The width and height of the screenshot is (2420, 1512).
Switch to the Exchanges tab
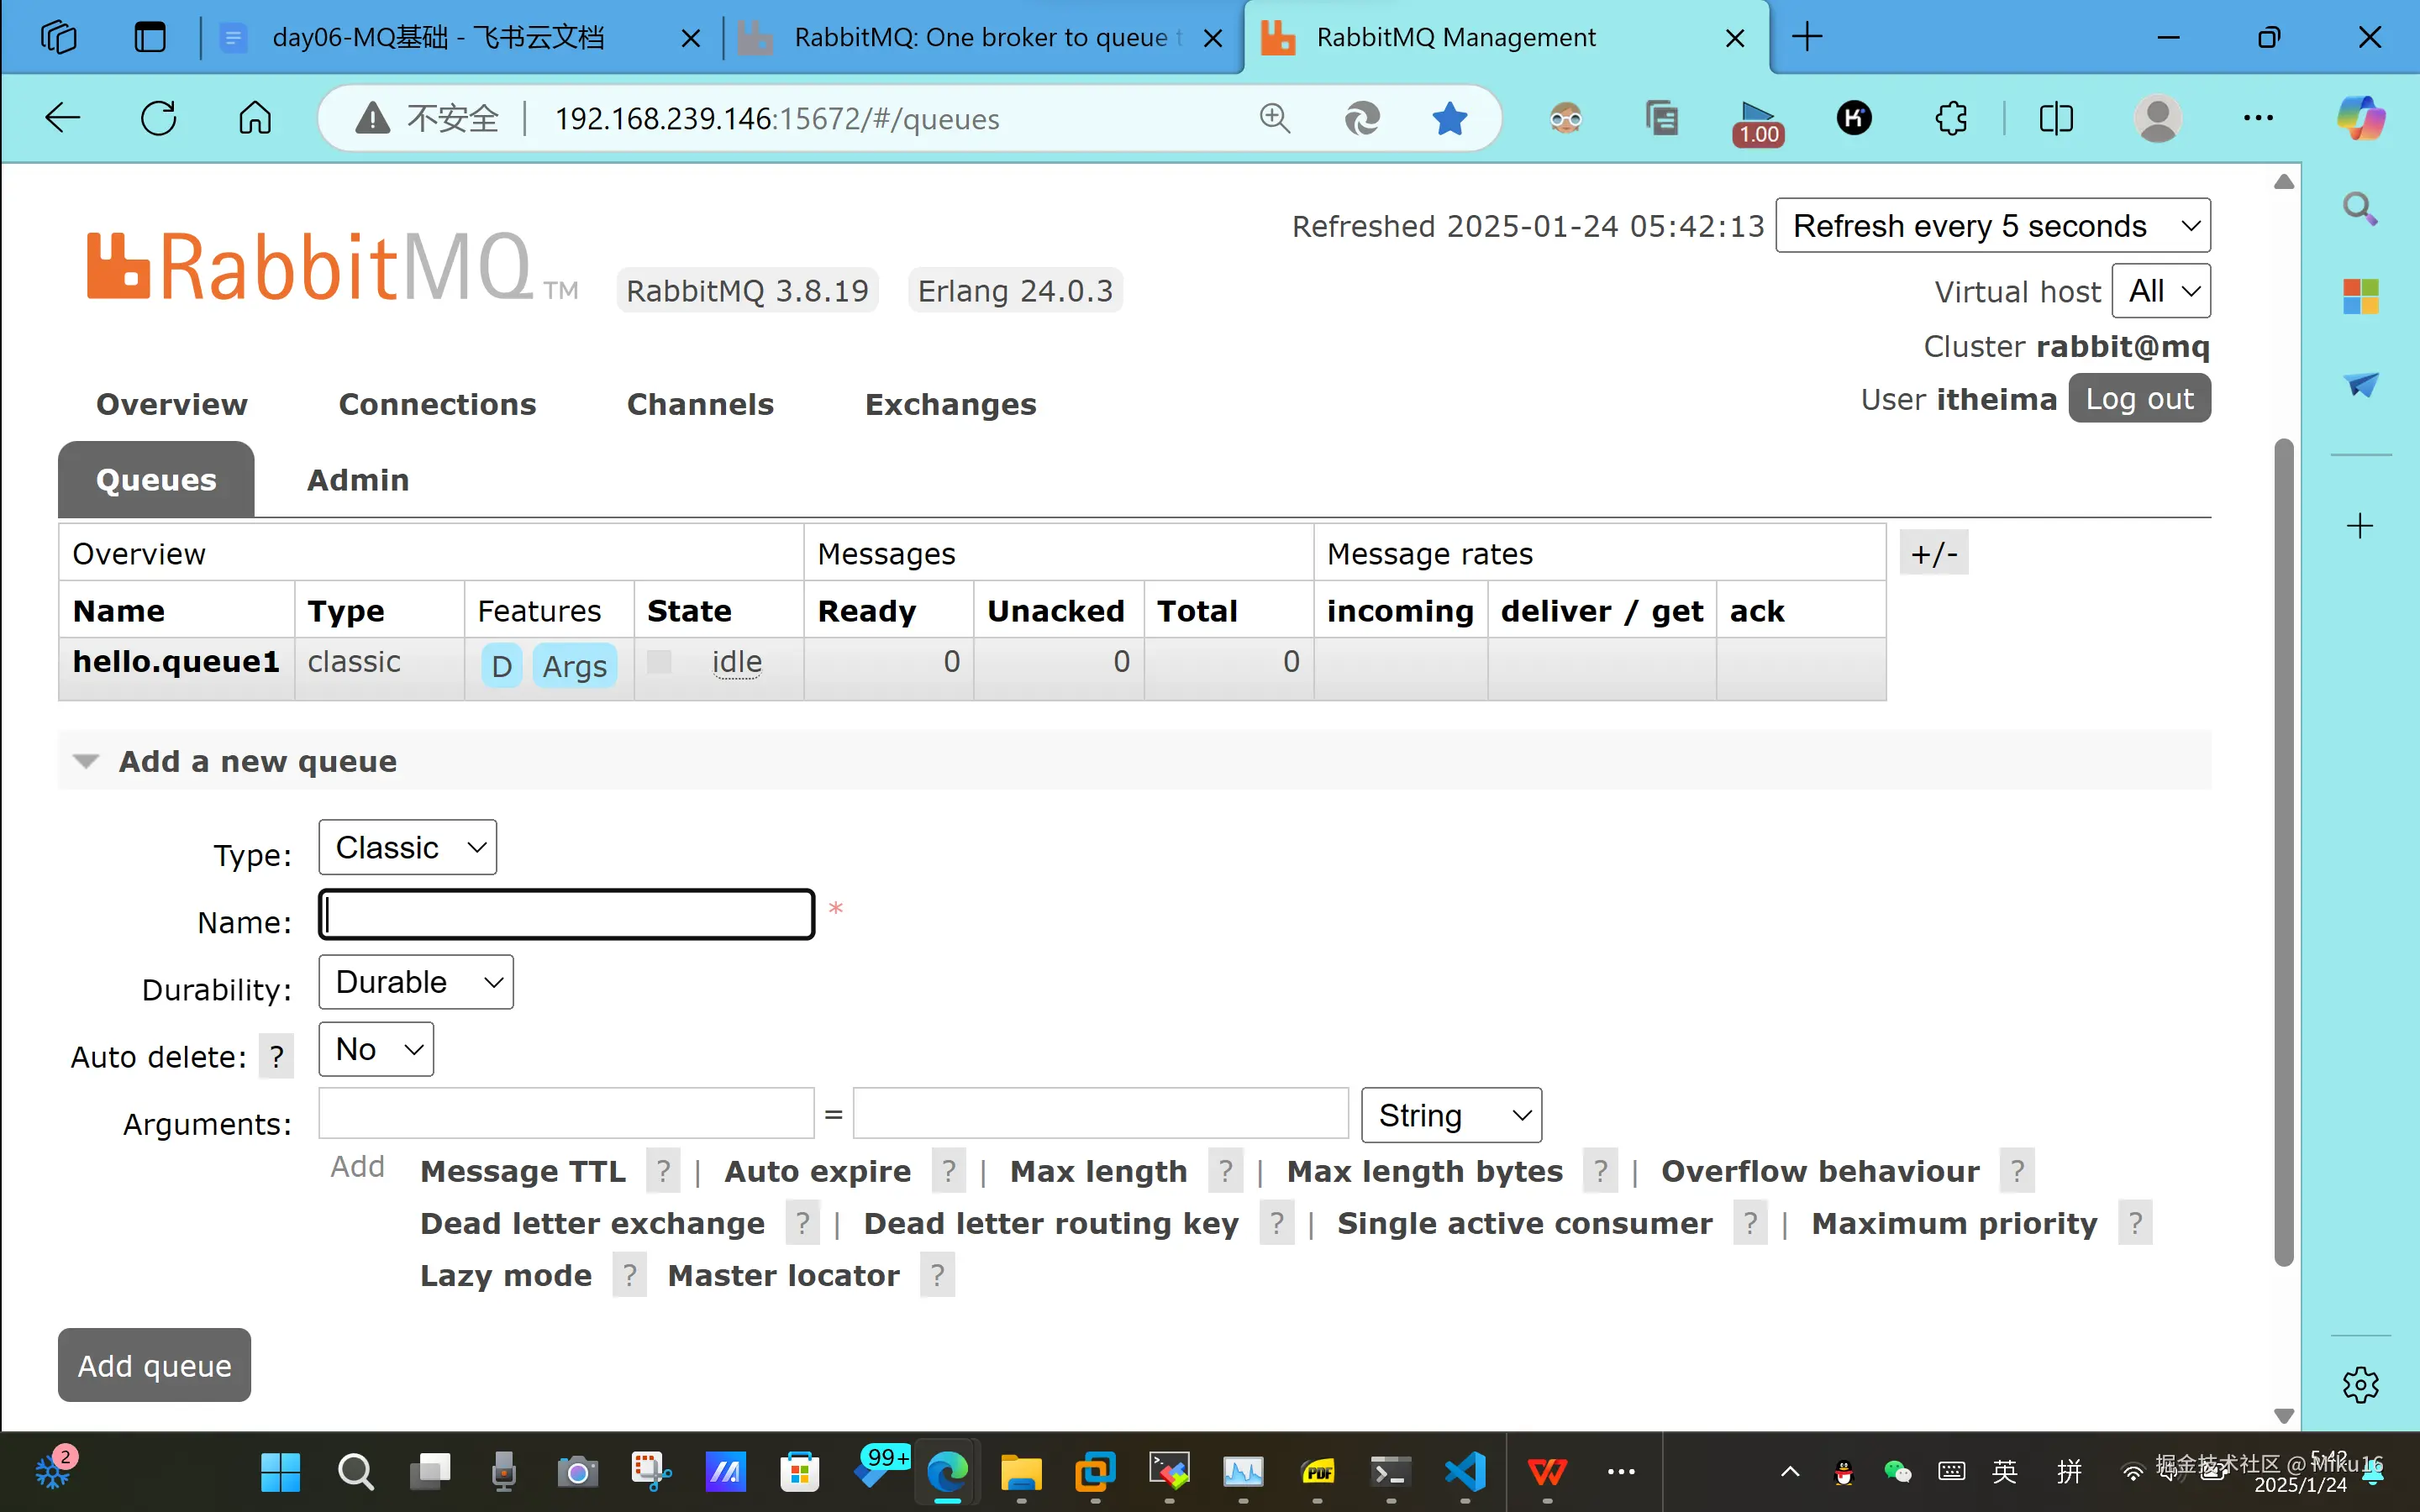pos(950,404)
